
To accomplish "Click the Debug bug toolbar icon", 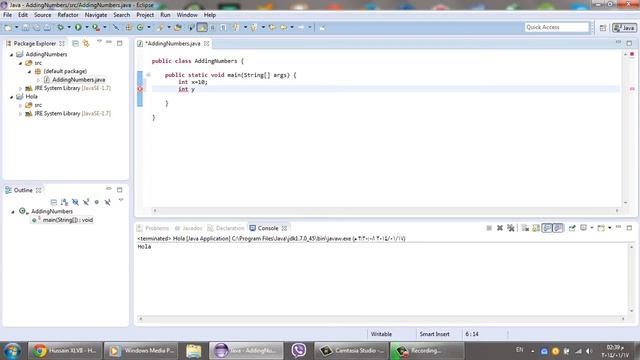I will 60,27.
